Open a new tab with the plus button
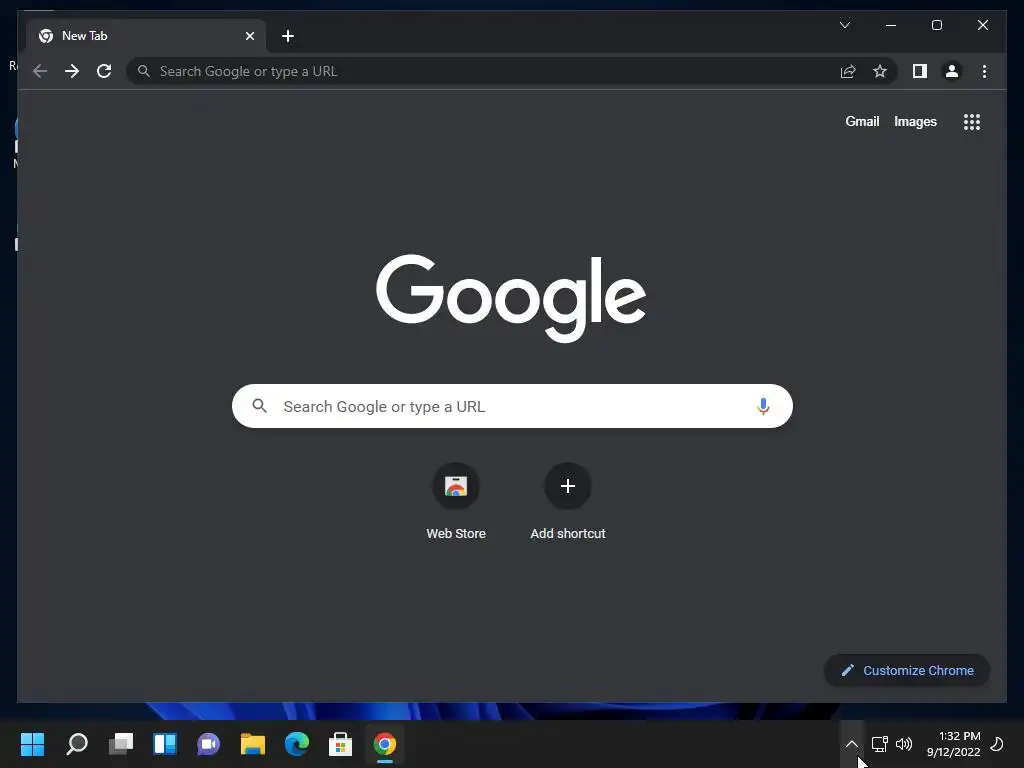The image size is (1024, 768). [288, 36]
